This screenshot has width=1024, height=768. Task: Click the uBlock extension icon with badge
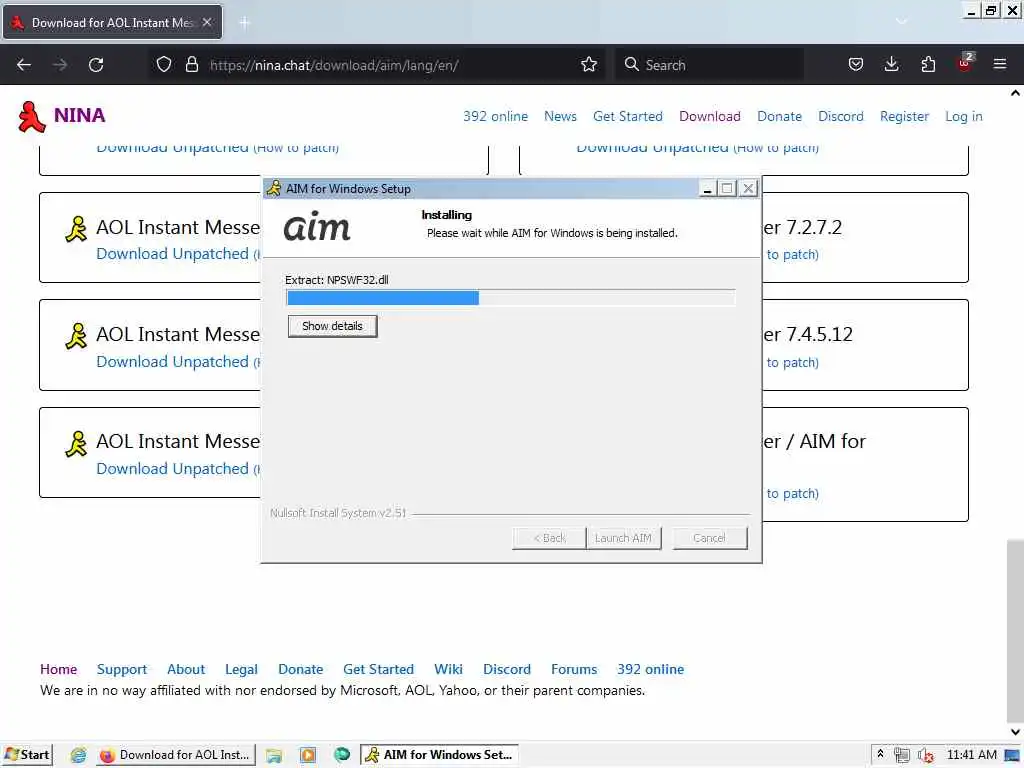coord(965,63)
